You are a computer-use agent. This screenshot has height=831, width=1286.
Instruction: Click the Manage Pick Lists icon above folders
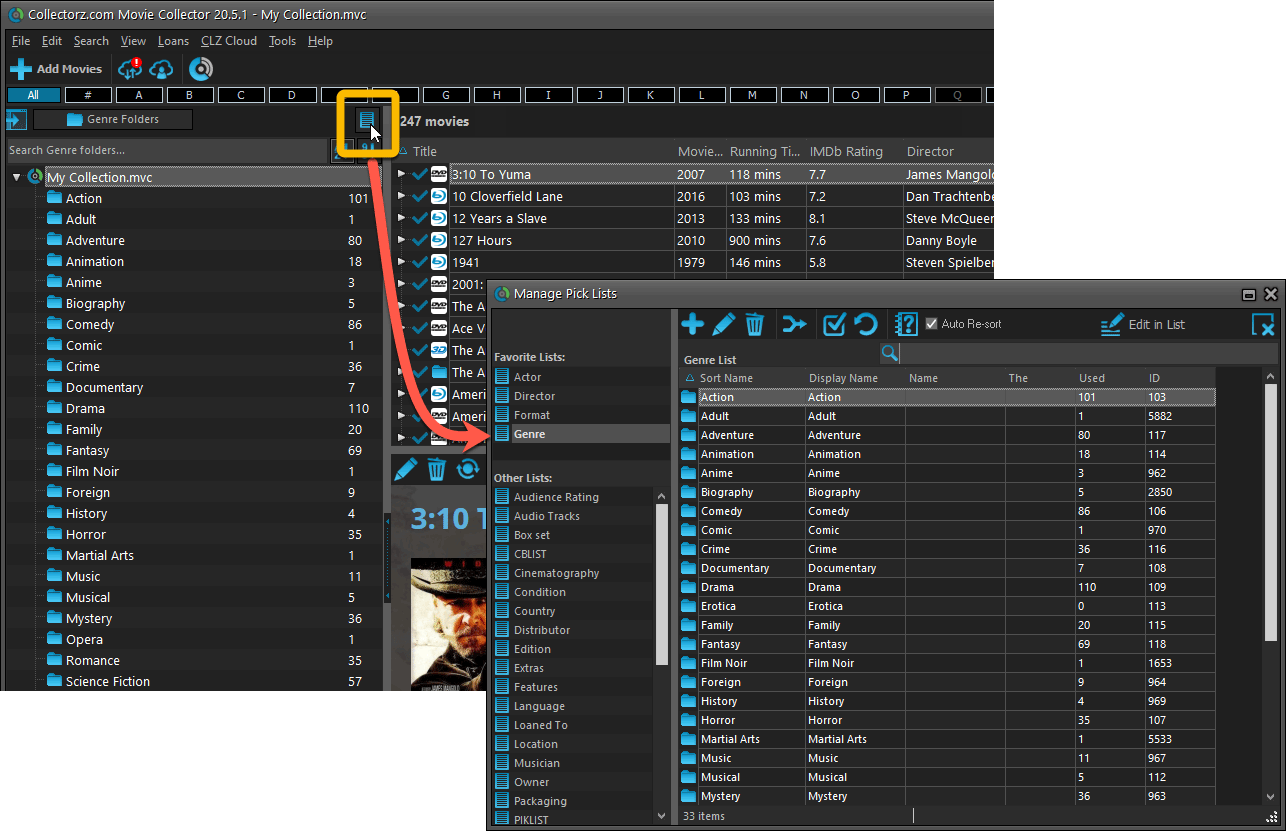pyautogui.click(x=367, y=121)
